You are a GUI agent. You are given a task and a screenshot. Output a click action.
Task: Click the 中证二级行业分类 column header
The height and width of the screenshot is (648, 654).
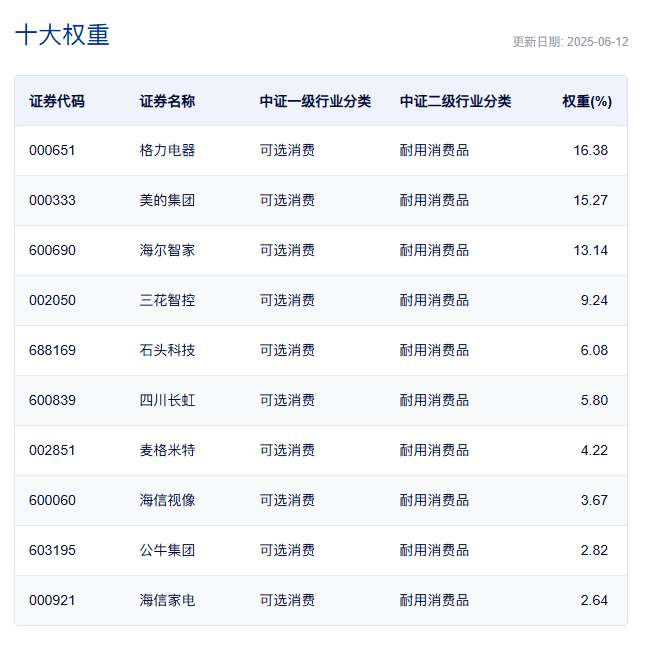[x=455, y=101]
